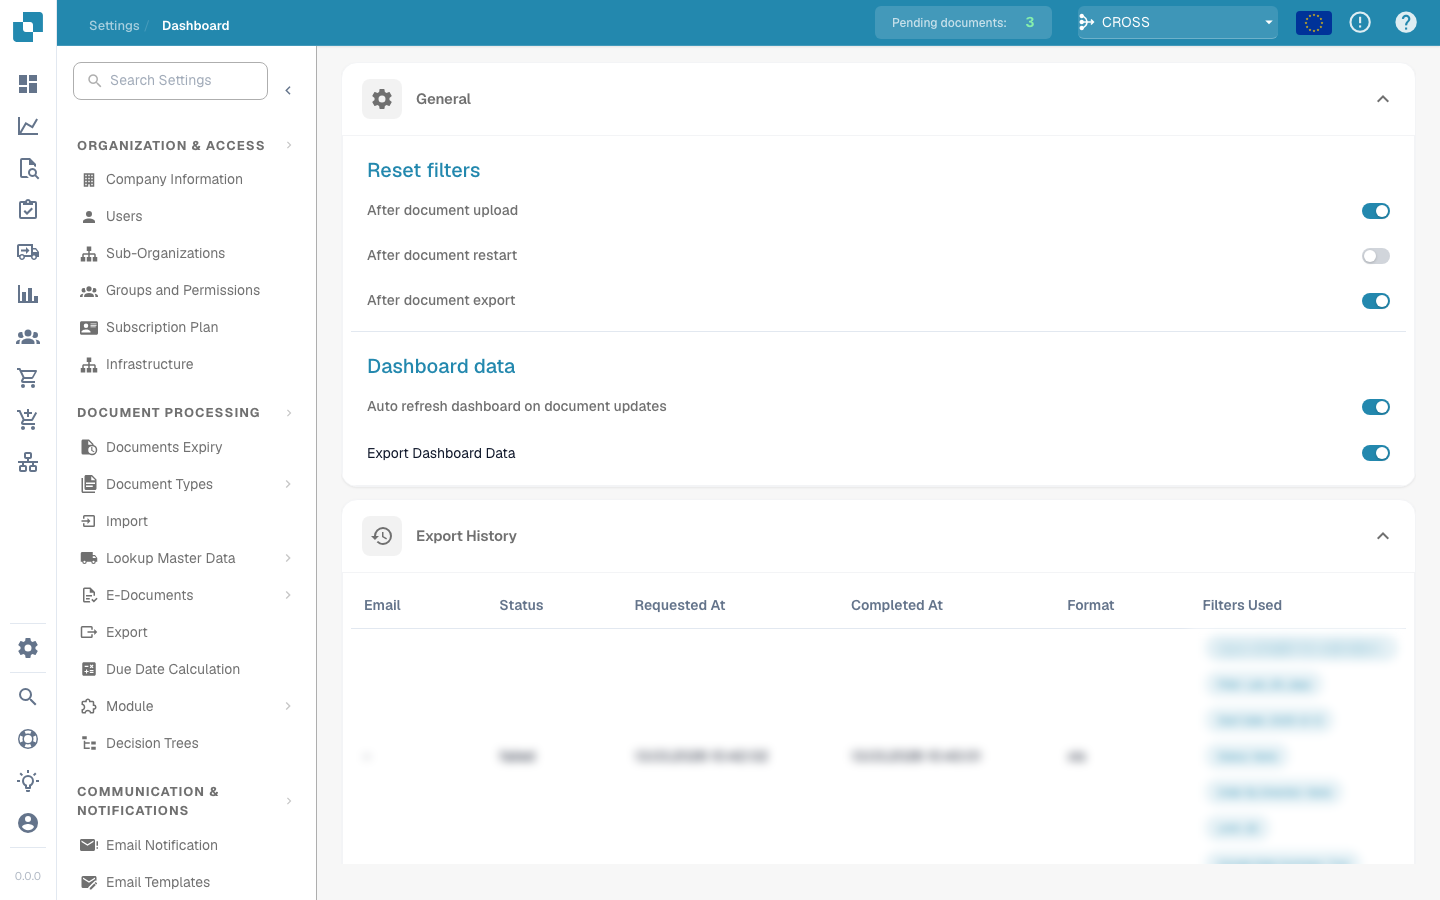Viewport: 1440px width, 900px height.
Task: Click the Settings breadcrumb link
Action: [114, 25]
